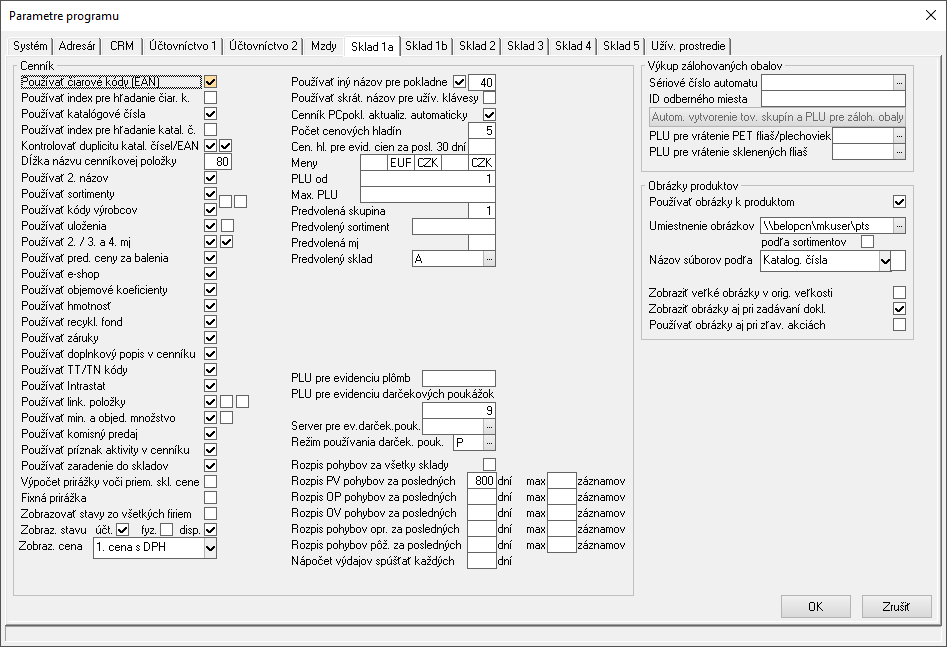This screenshot has height=647, width=947.
Task: Click browse for Režim používania darček. pouk.
Action: point(489,442)
